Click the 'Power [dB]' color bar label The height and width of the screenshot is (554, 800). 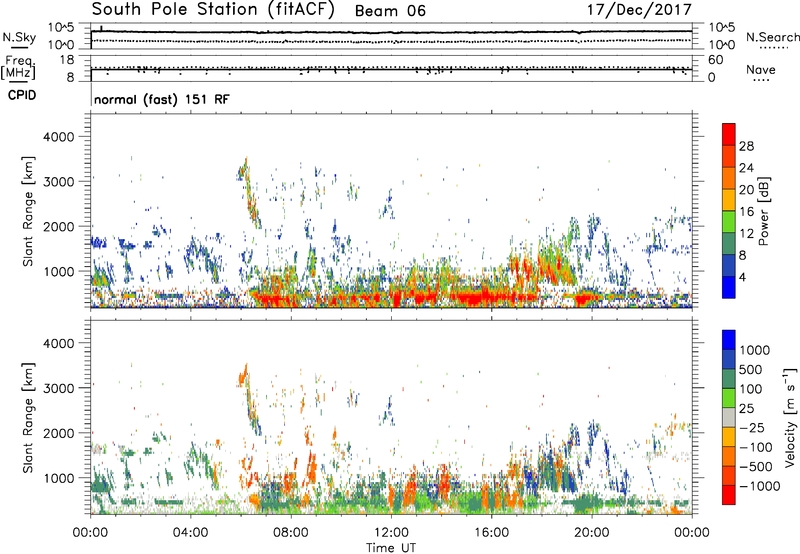763,211
